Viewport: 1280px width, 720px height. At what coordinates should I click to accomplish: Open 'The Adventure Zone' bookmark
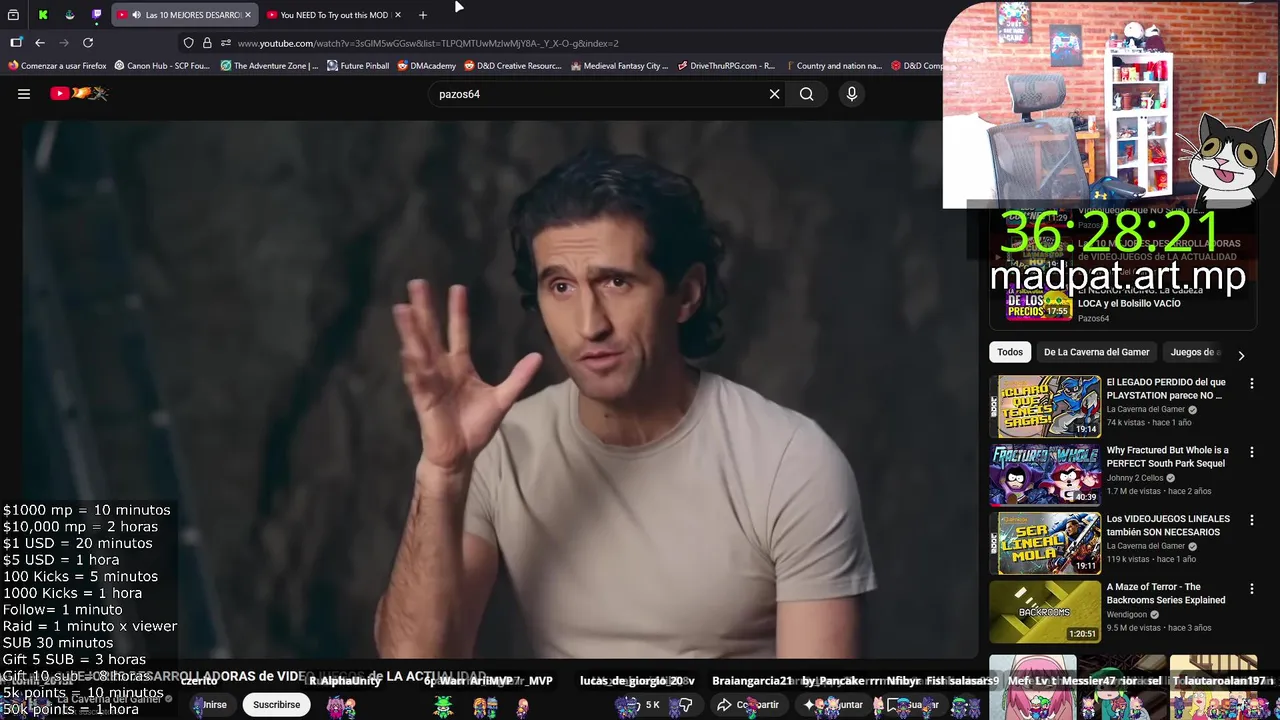[269, 66]
